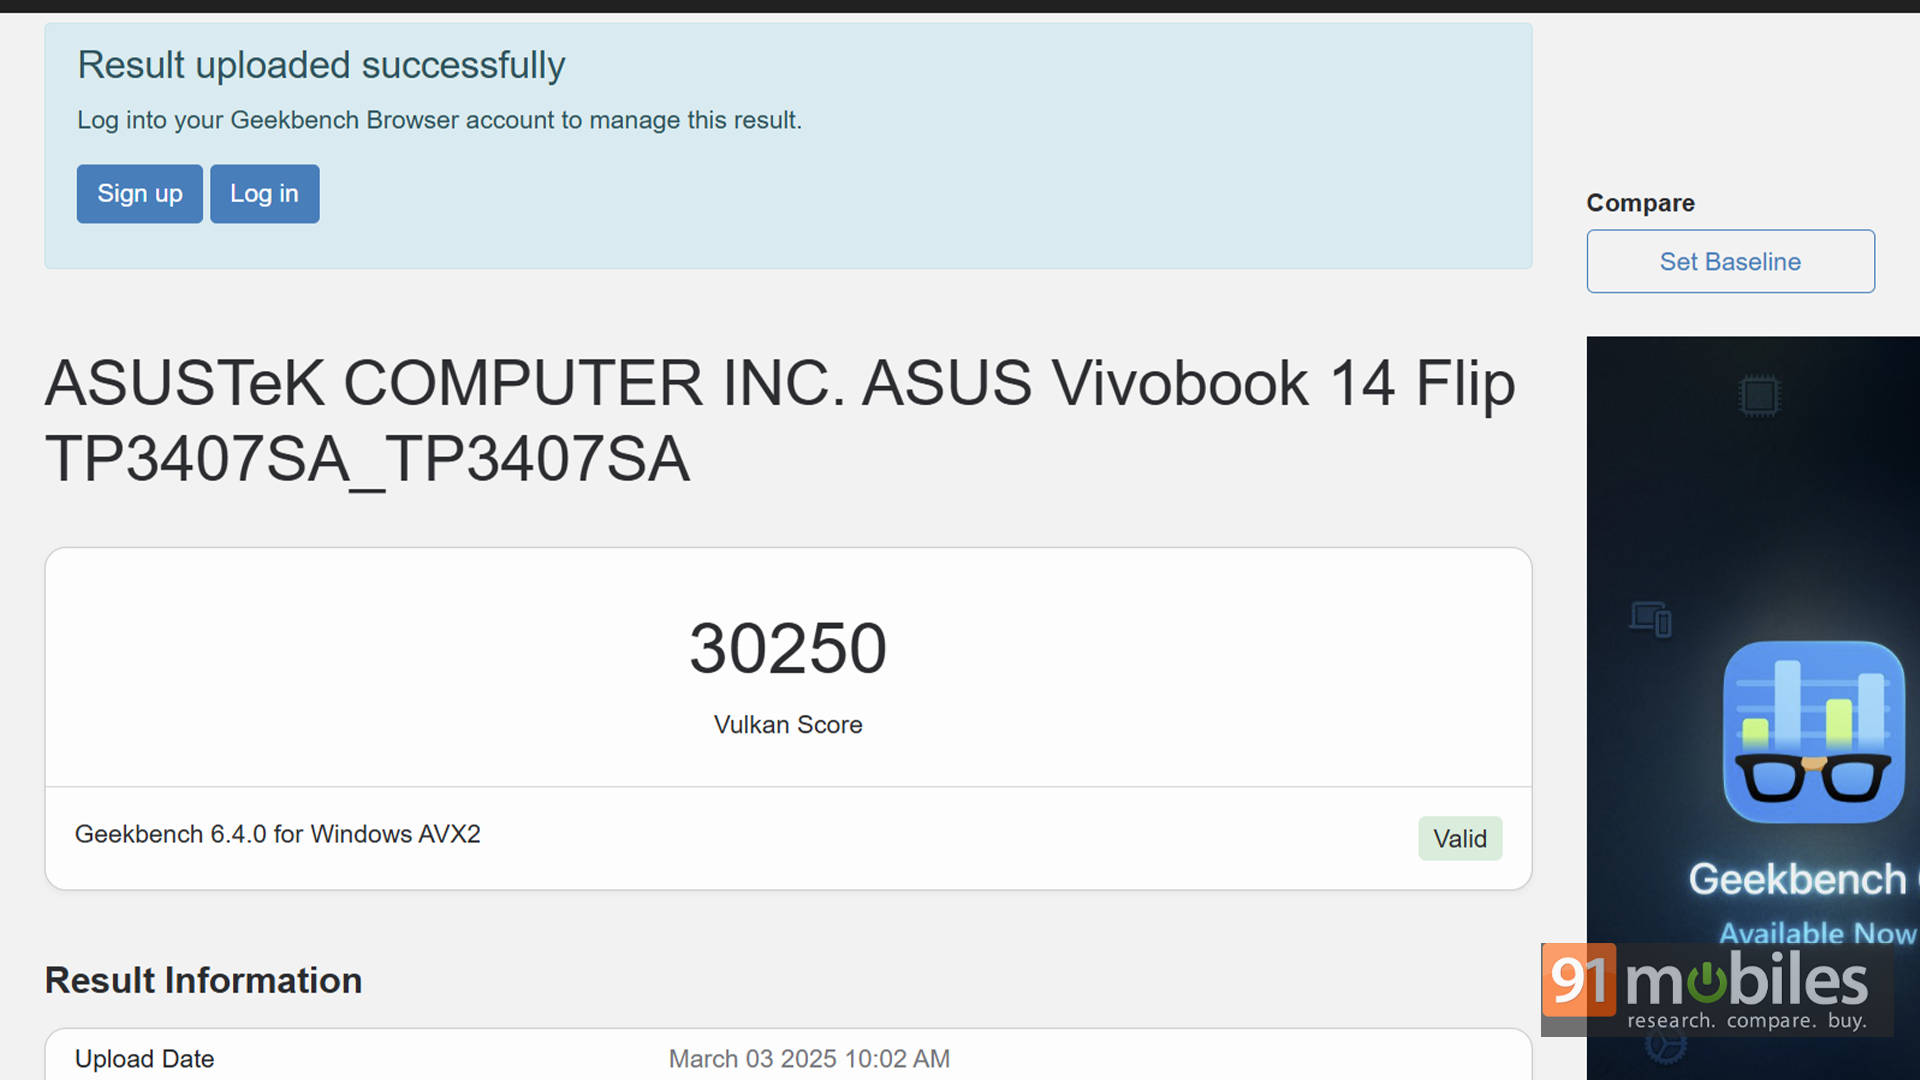Click the ASUS Vivobook 14 Flip title
Screen dimensions: 1920x1080
779,421
